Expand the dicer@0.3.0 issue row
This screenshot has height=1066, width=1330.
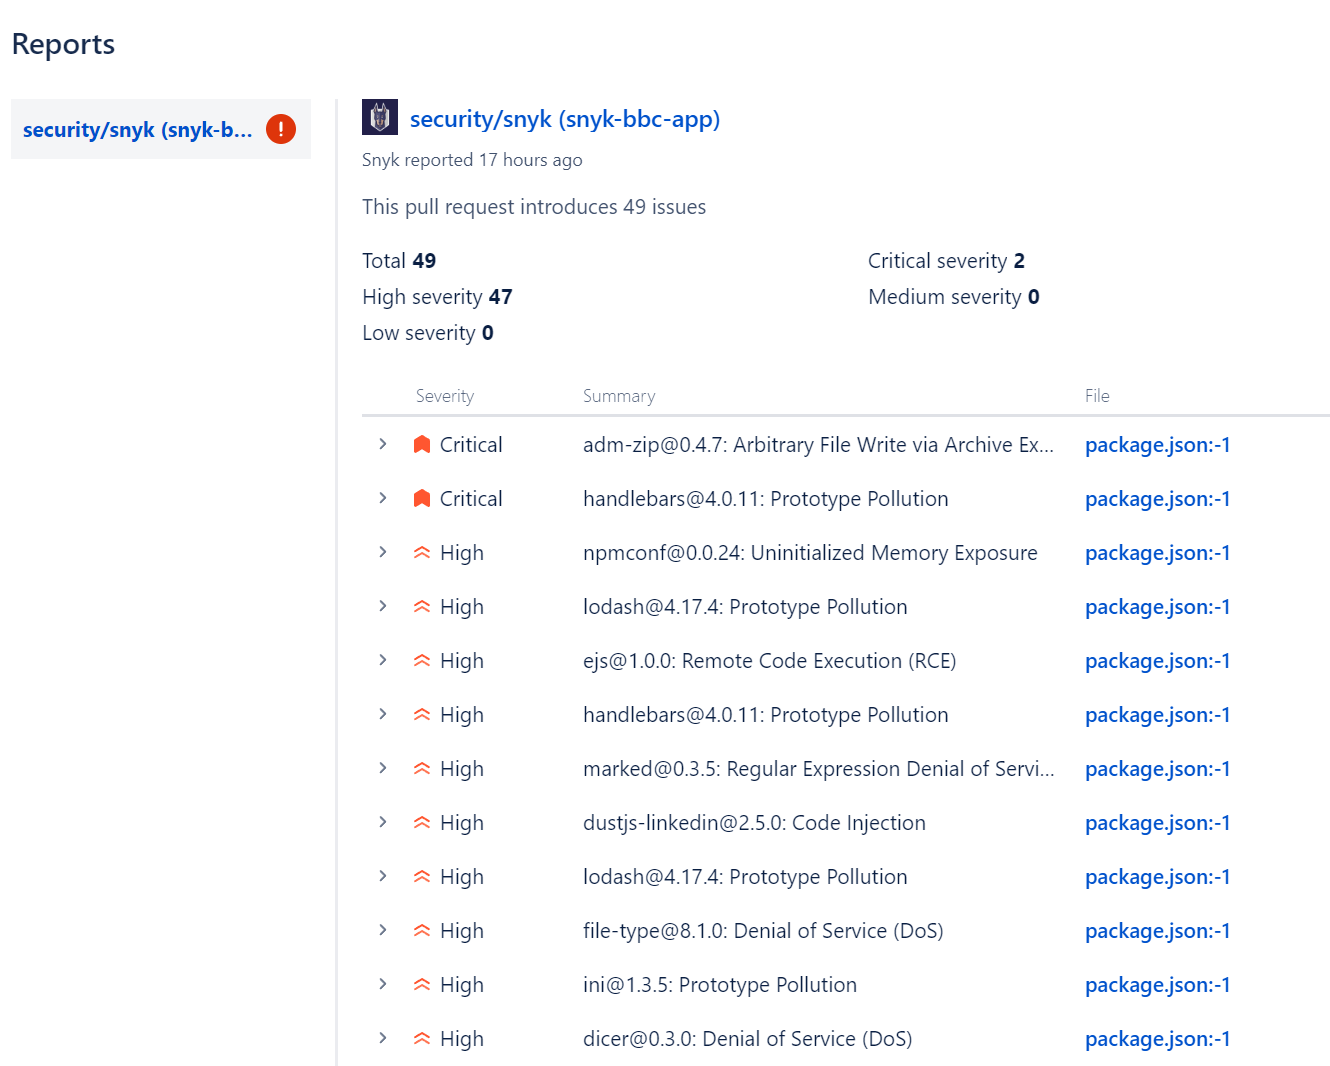click(x=382, y=1038)
